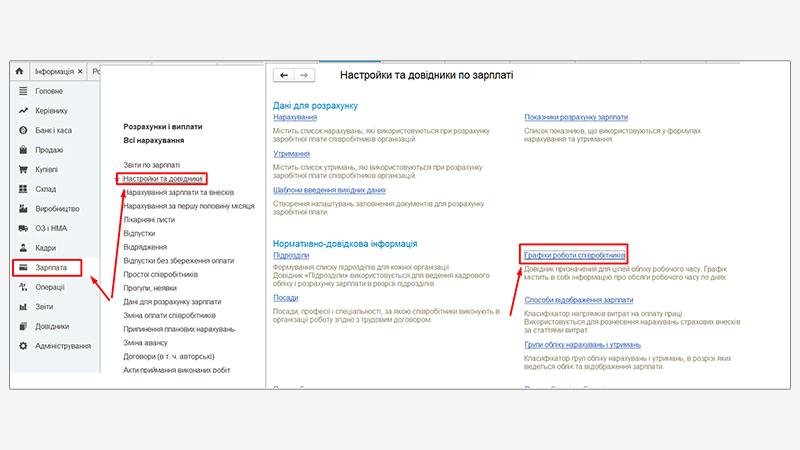Switch to the Інформація tab
The image size is (800, 450).
53,72
